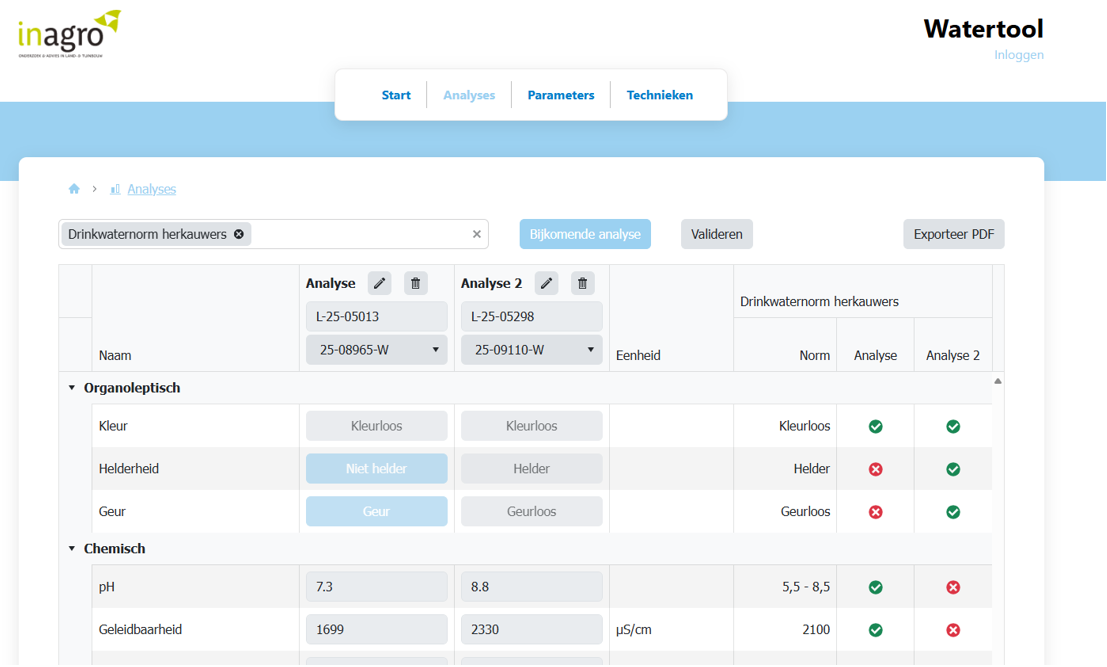Toggle the highlighted Geur button

pyautogui.click(x=376, y=511)
